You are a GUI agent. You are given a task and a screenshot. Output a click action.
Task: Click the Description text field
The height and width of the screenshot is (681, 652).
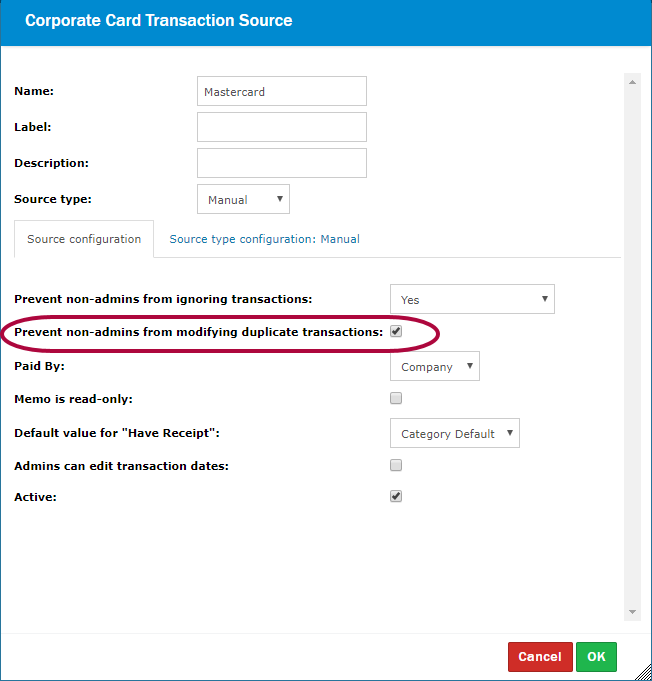282,163
